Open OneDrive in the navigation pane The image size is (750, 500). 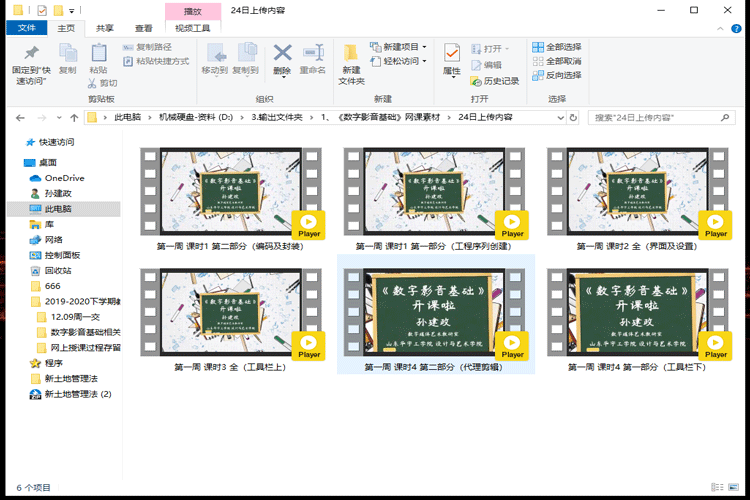coord(63,178)
